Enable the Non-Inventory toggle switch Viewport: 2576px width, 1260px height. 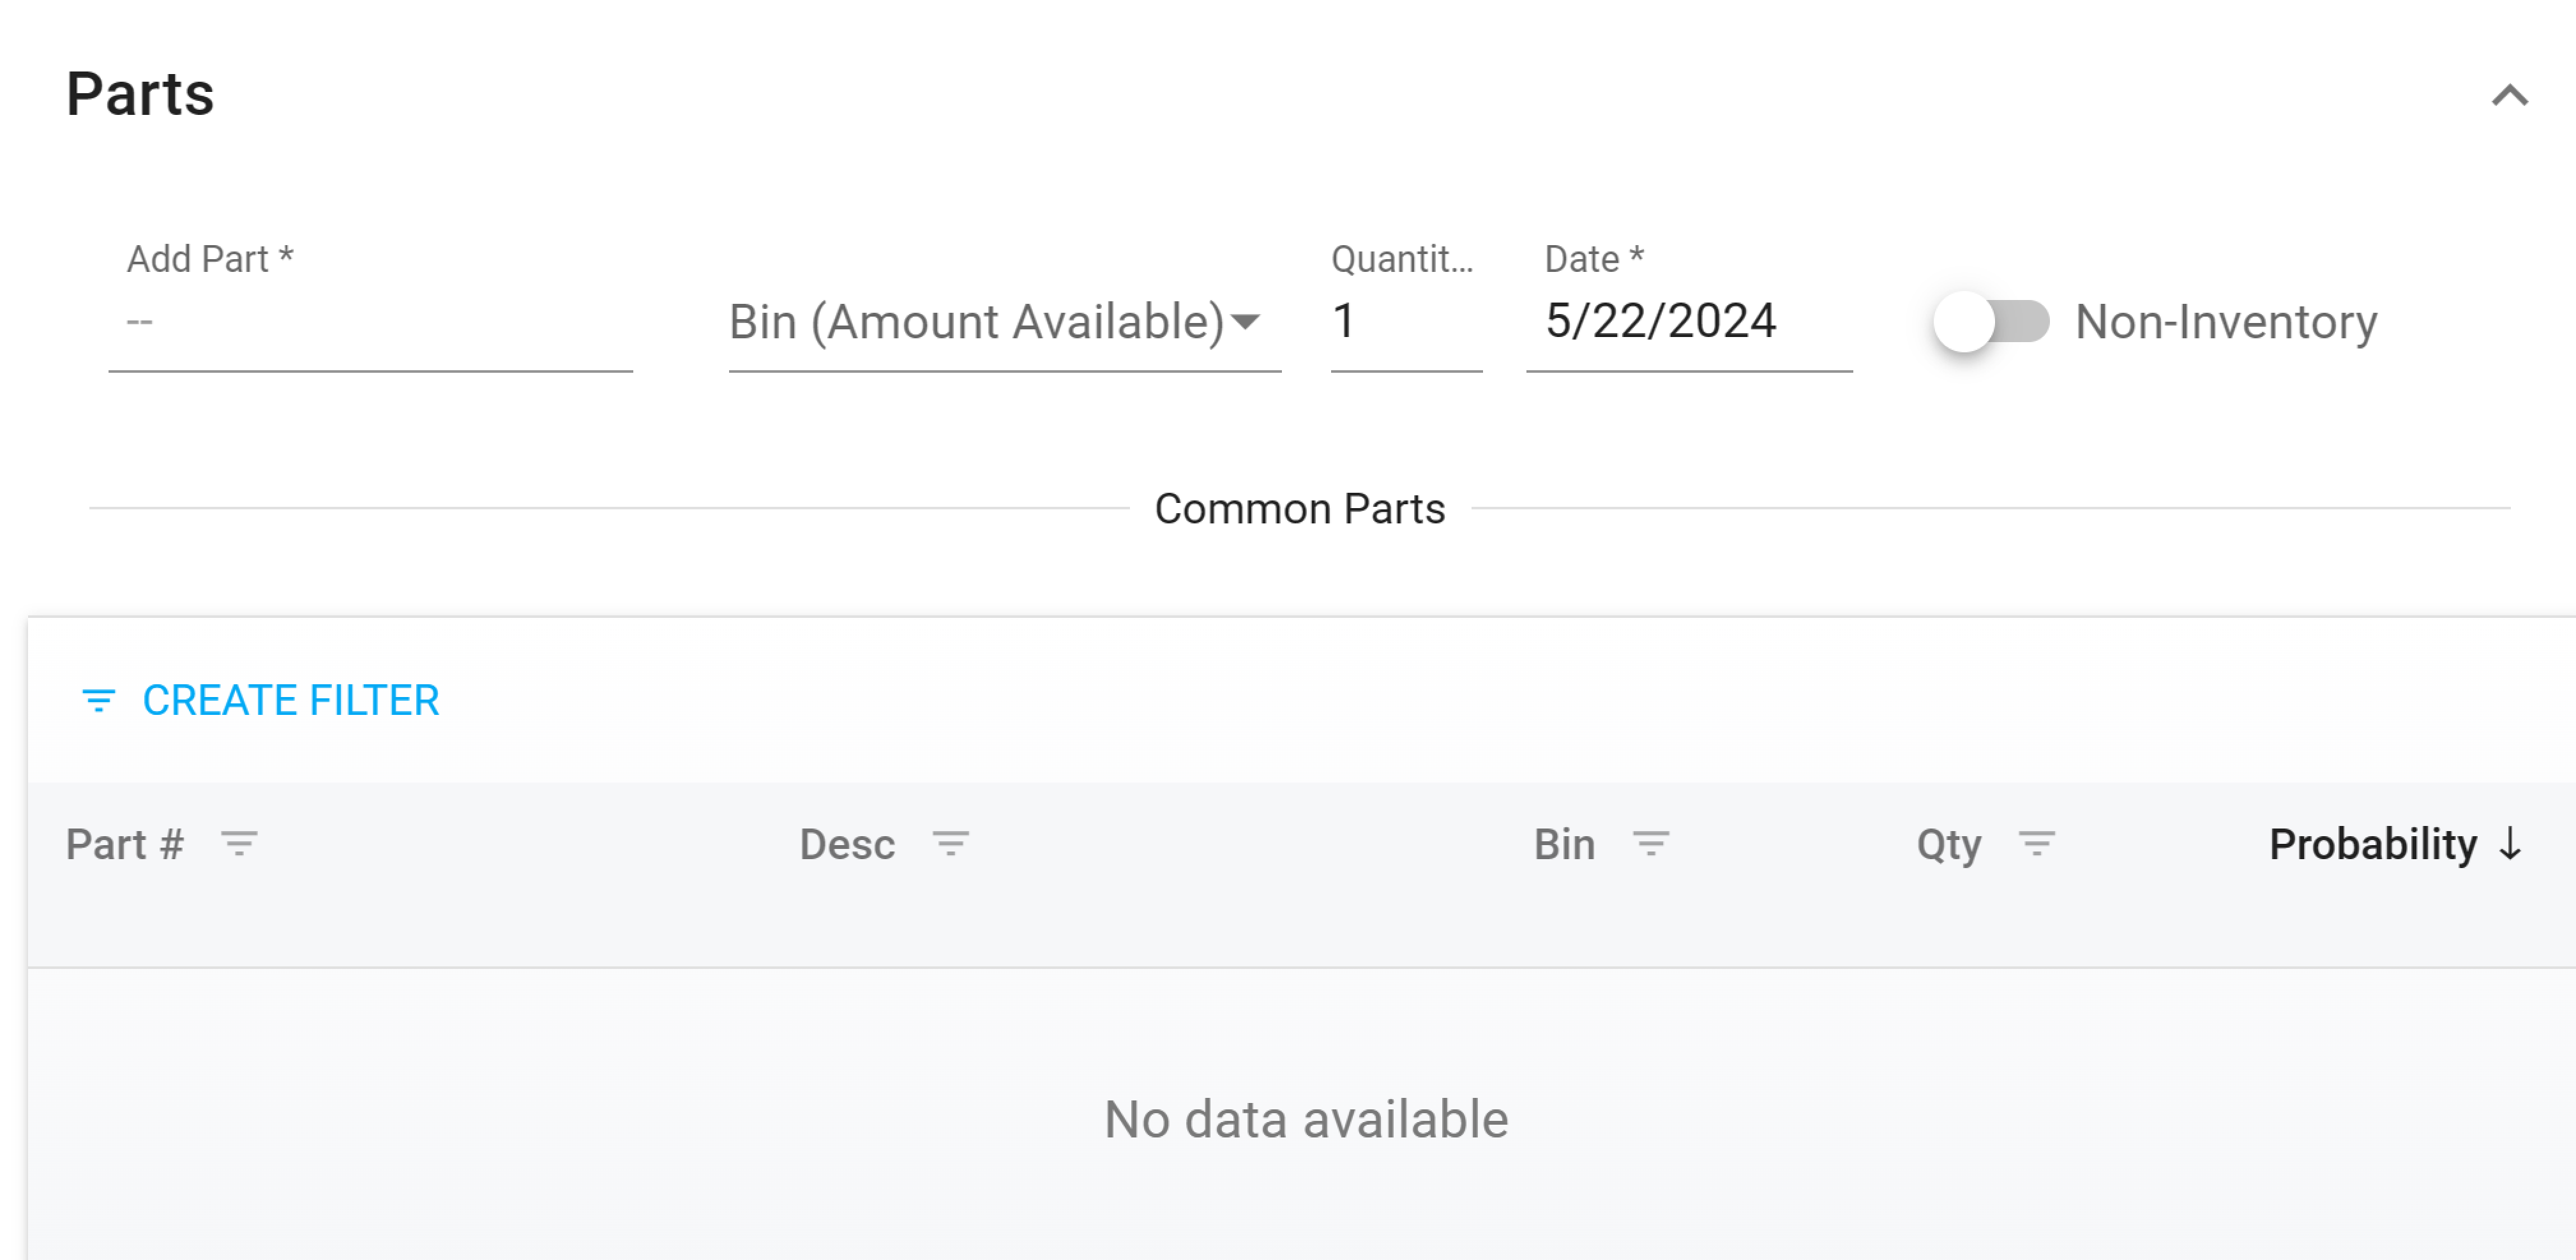[1990, 322]
